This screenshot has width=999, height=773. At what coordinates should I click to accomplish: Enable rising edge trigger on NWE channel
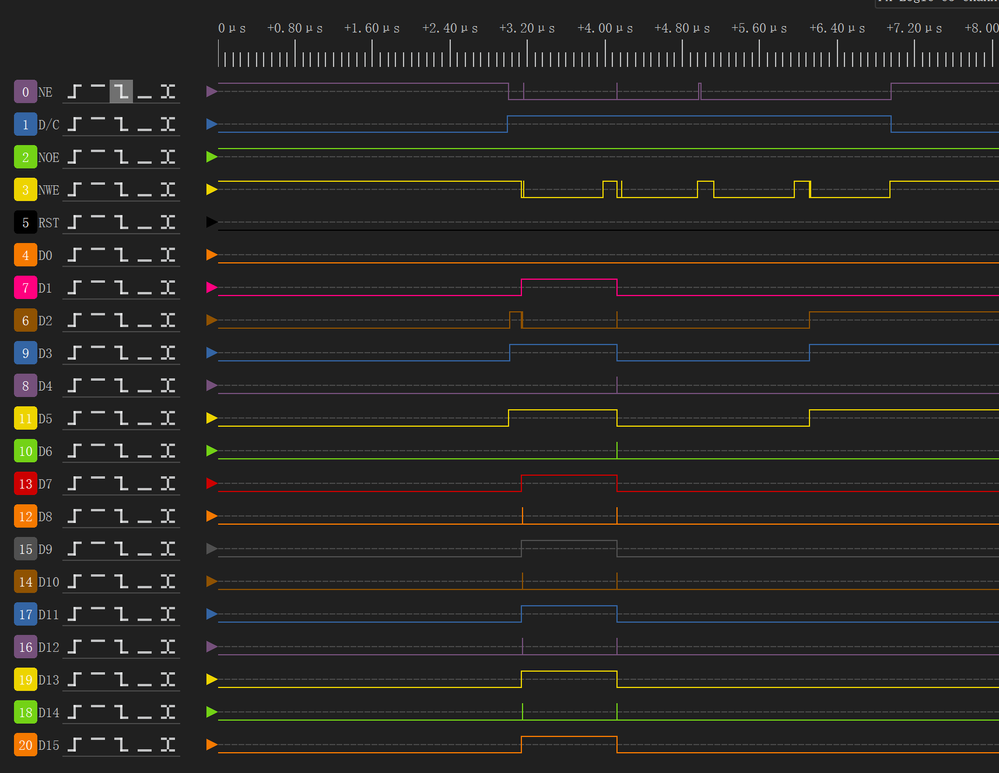[75, 189]
